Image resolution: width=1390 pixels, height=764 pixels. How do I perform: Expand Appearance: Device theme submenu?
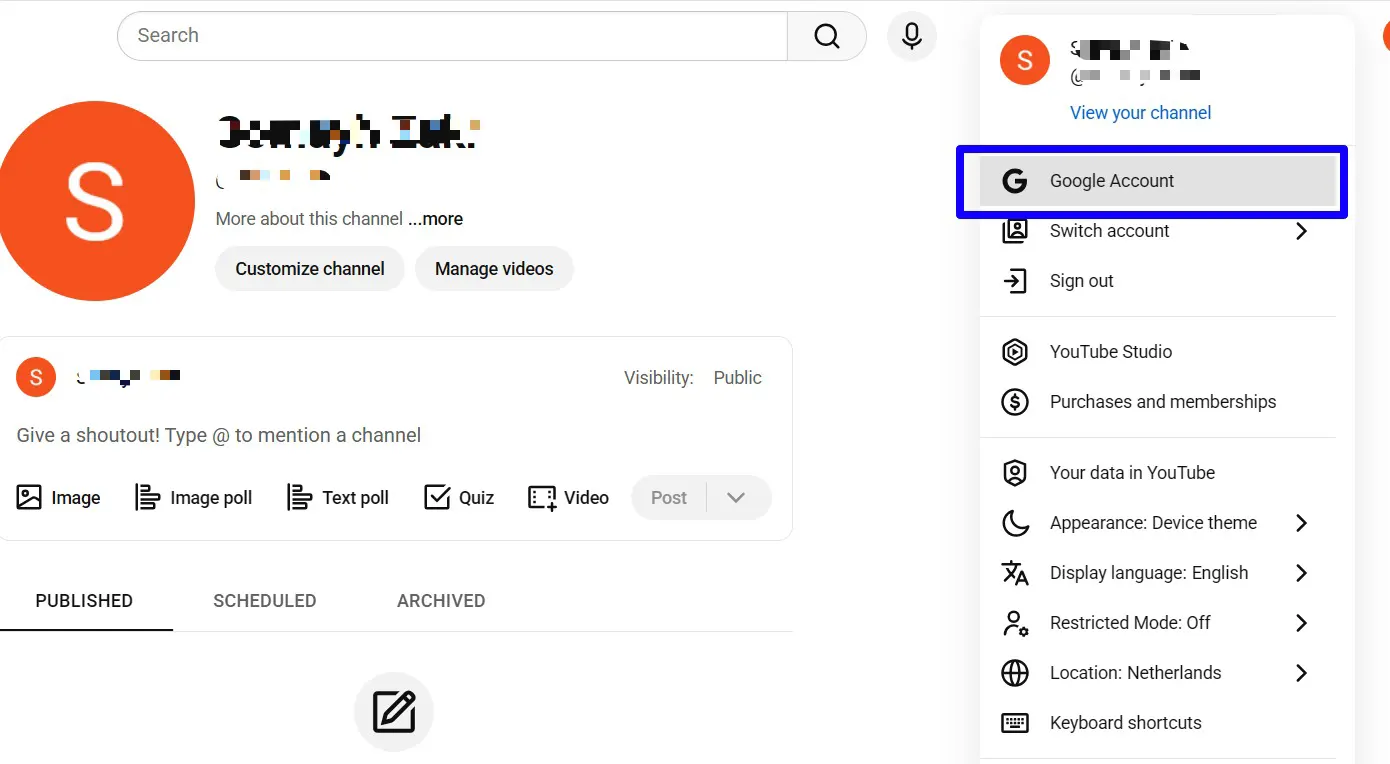[1155, 523]
